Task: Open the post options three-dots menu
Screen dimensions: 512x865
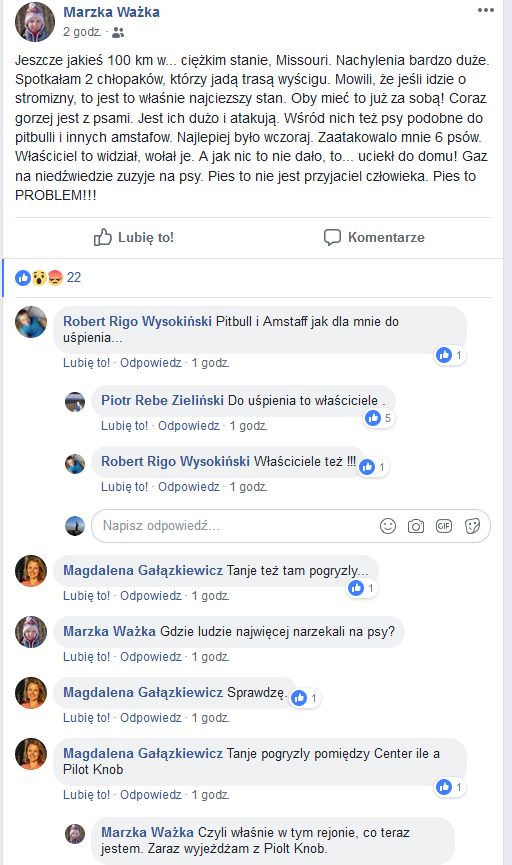Action: pyautogui.click(x=486, y=10)
